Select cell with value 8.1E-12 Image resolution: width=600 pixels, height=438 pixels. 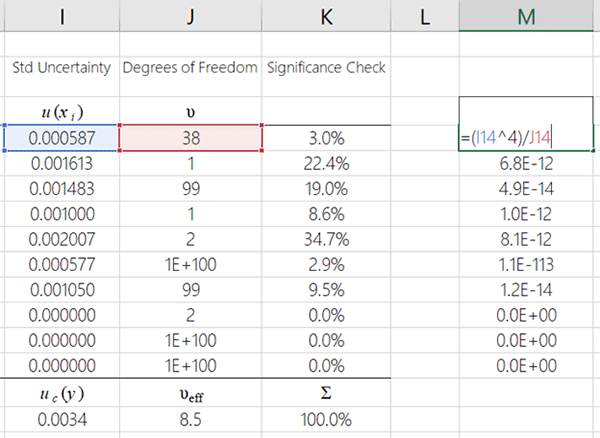[526, 239]
